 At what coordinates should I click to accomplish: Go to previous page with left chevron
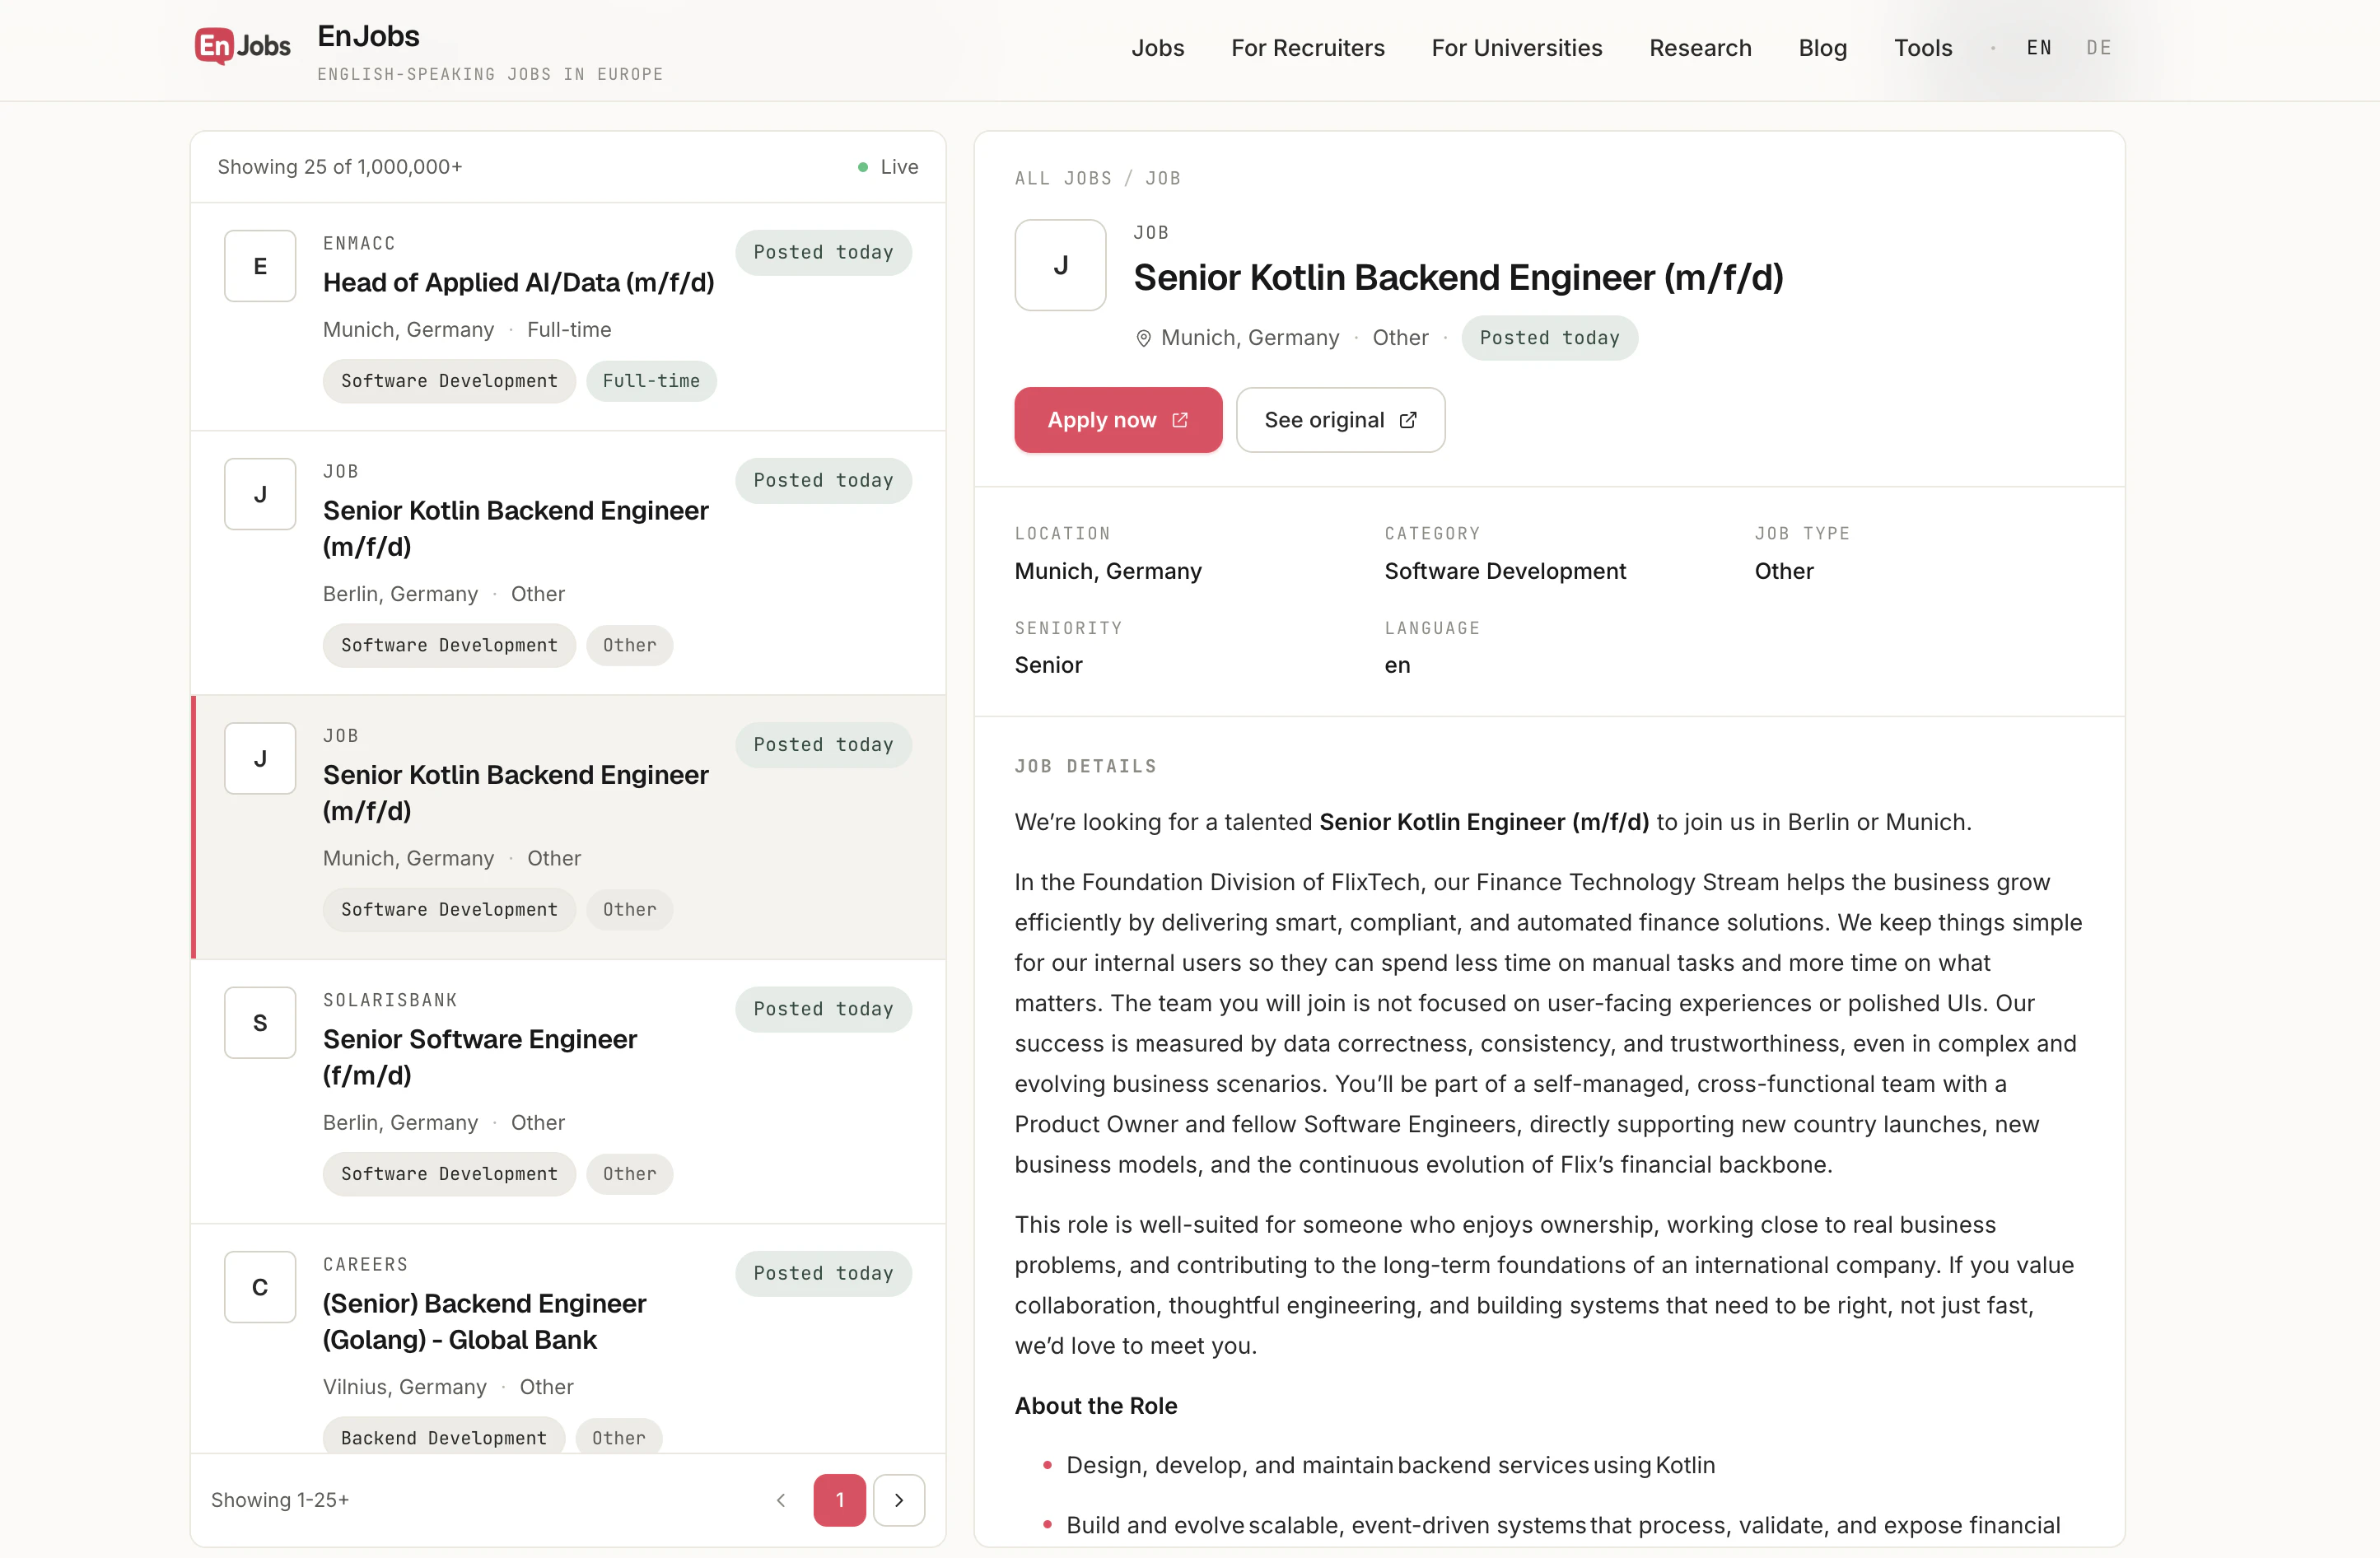point(781,1500)
